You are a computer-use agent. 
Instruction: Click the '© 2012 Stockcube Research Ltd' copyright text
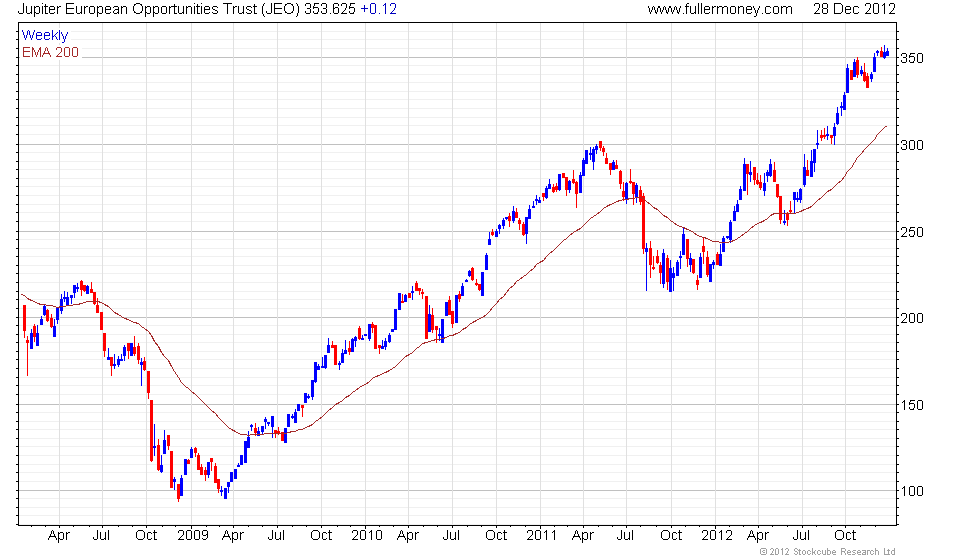pyautogui.click(x=828, y=552)
